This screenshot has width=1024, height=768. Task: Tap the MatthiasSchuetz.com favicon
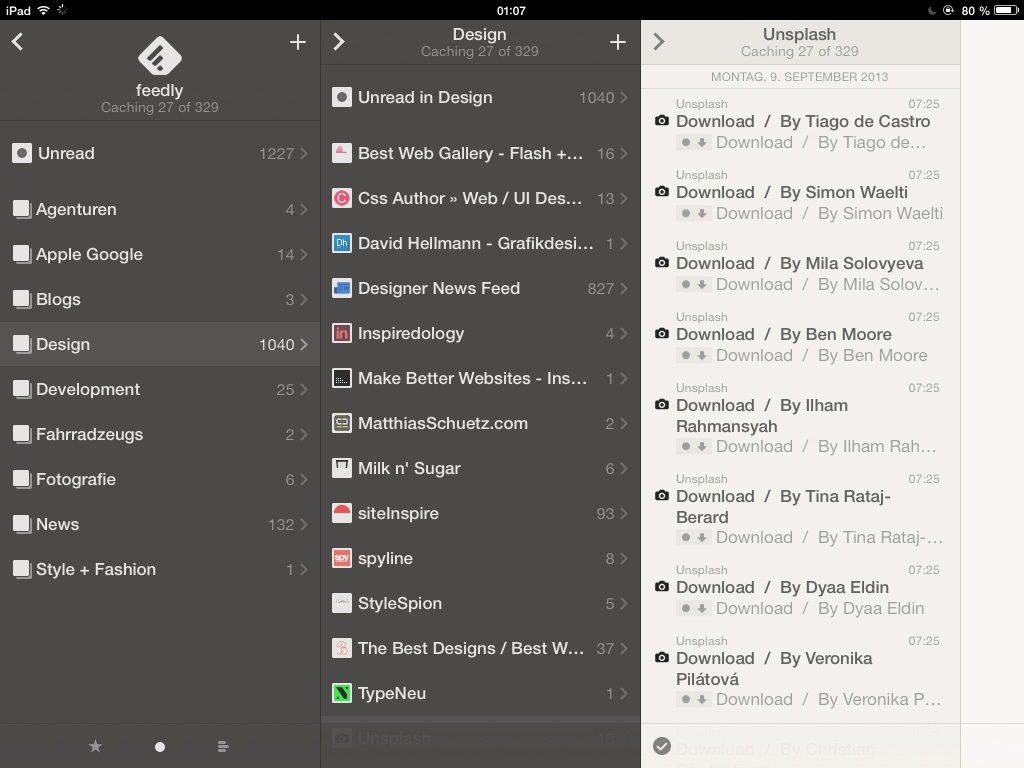click(342, 423)
